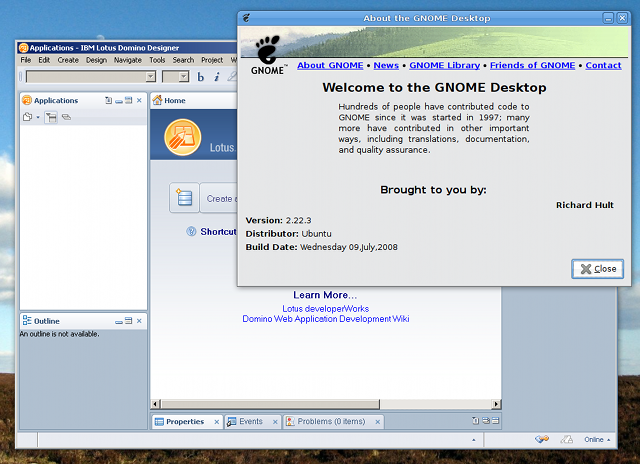The width and height of the screenshot is (640, 464).
Task: Click the minimize-restore icon in bottom panel toolbar
Action: (x=486, y=421)
